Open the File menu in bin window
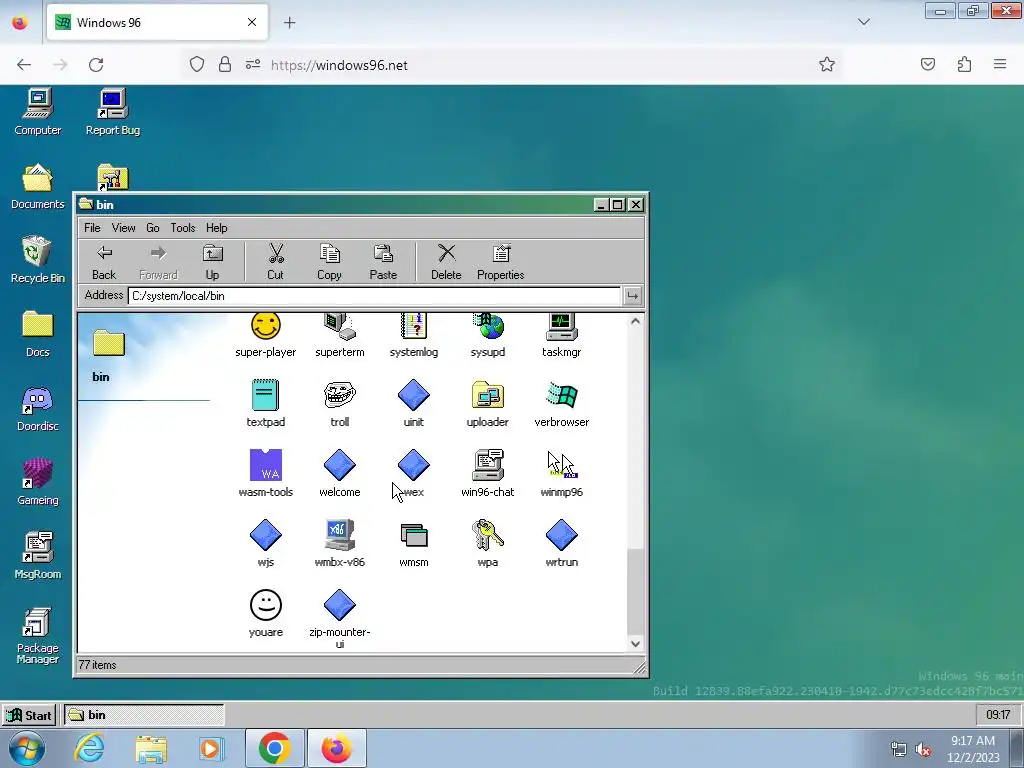 [92, 228]
